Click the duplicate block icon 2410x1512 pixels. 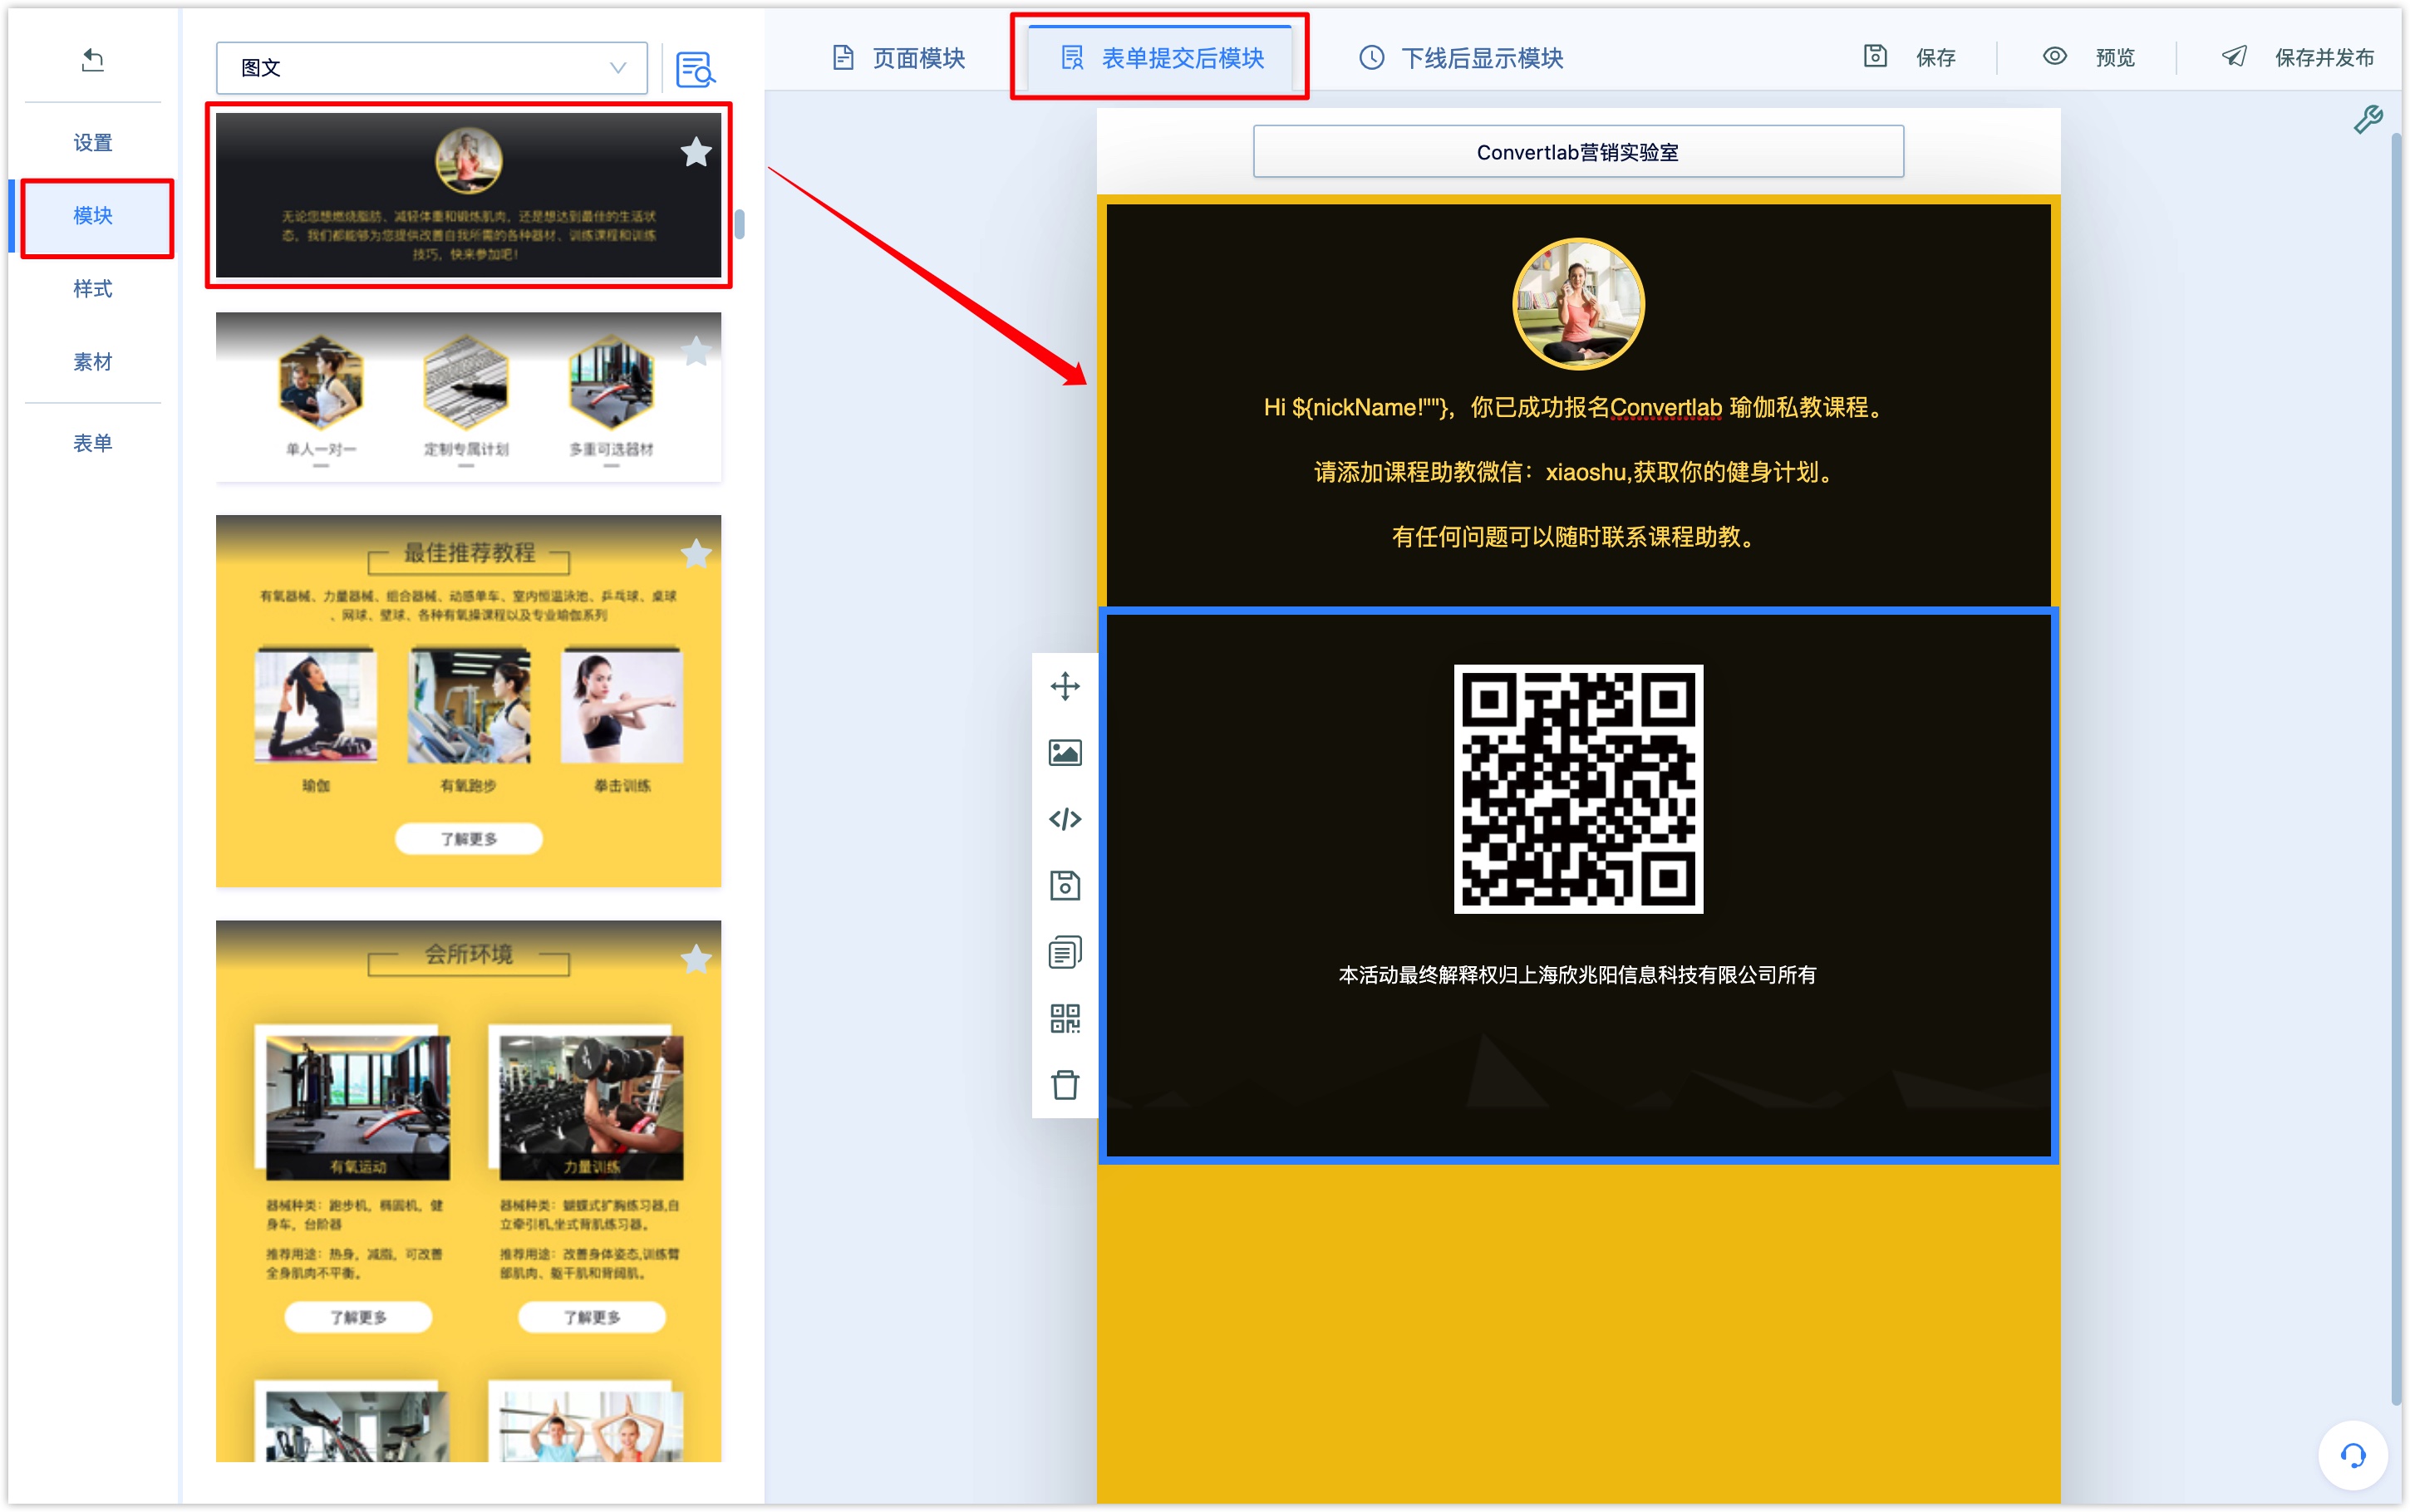pos(1064,952)
